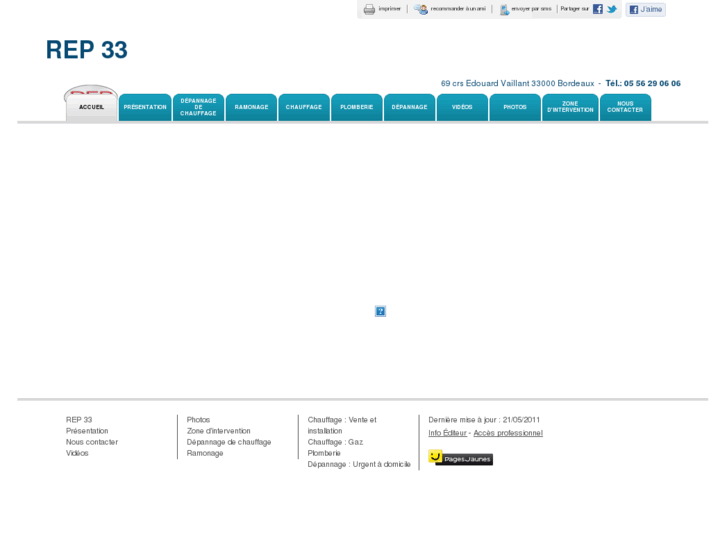
Task: Click the footer Vidéos link
Action: coord(77,453)
